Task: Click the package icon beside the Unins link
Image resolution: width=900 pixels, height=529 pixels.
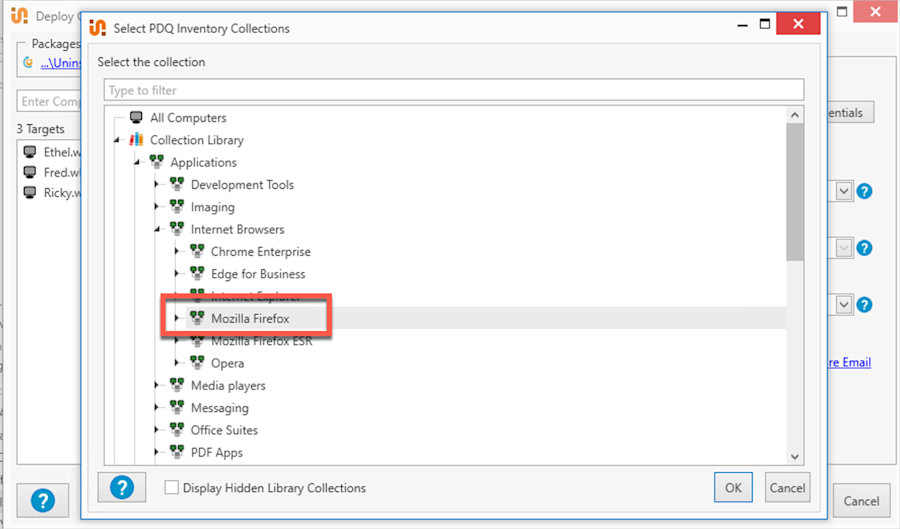Action: [x=28, y=63]
